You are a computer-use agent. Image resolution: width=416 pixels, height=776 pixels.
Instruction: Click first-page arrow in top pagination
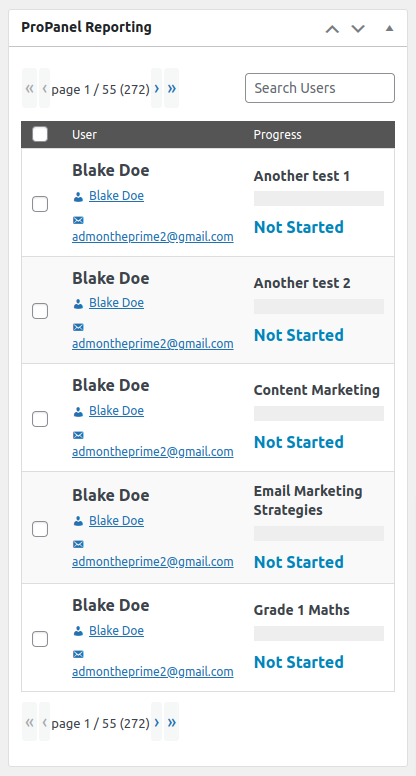pos(30,89)
